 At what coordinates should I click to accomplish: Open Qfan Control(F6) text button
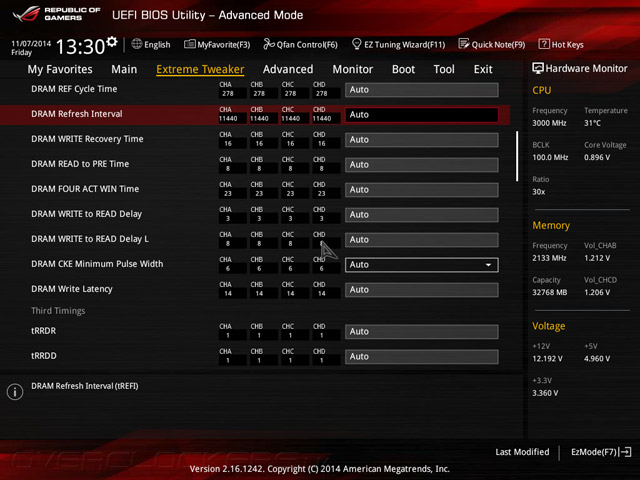click(x=307, y=44)
